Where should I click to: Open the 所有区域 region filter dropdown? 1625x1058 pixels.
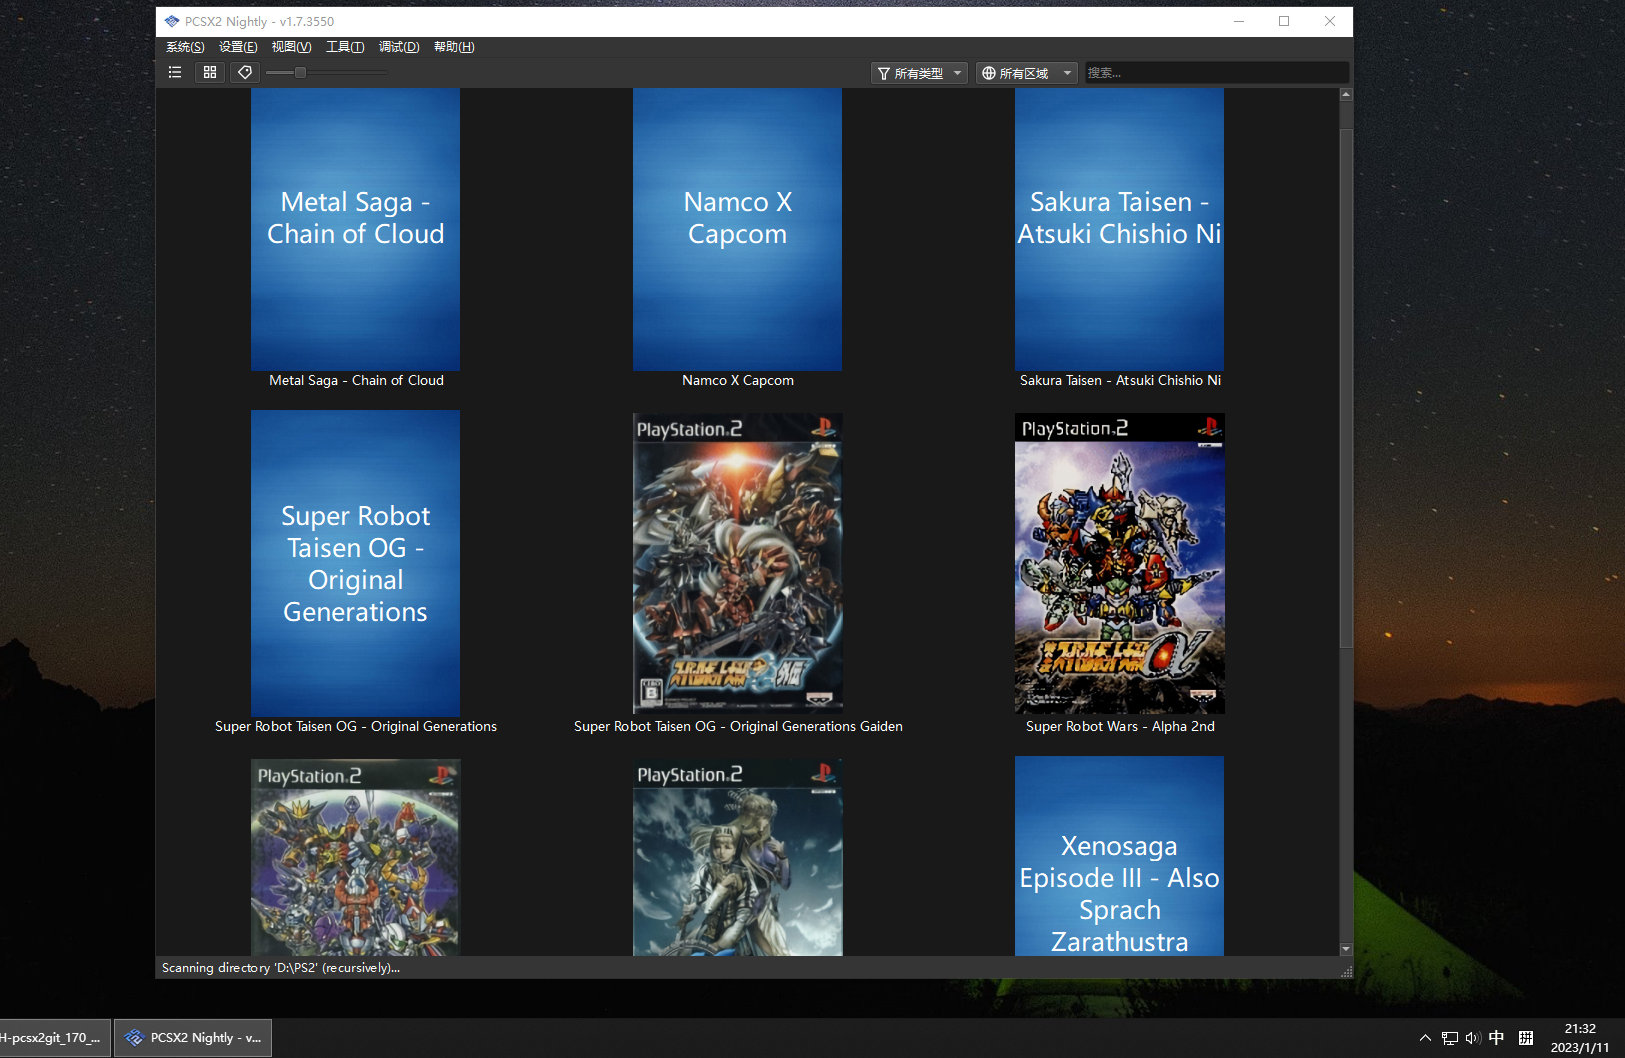coord(1026,73)
